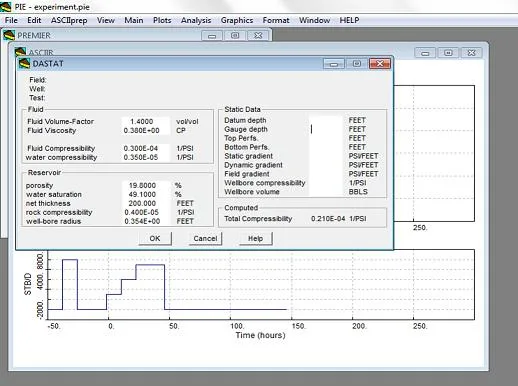Minimize the ASCIIR window
Image resolution: width=518 pixels, height=386 pixels.
point(425,53)
